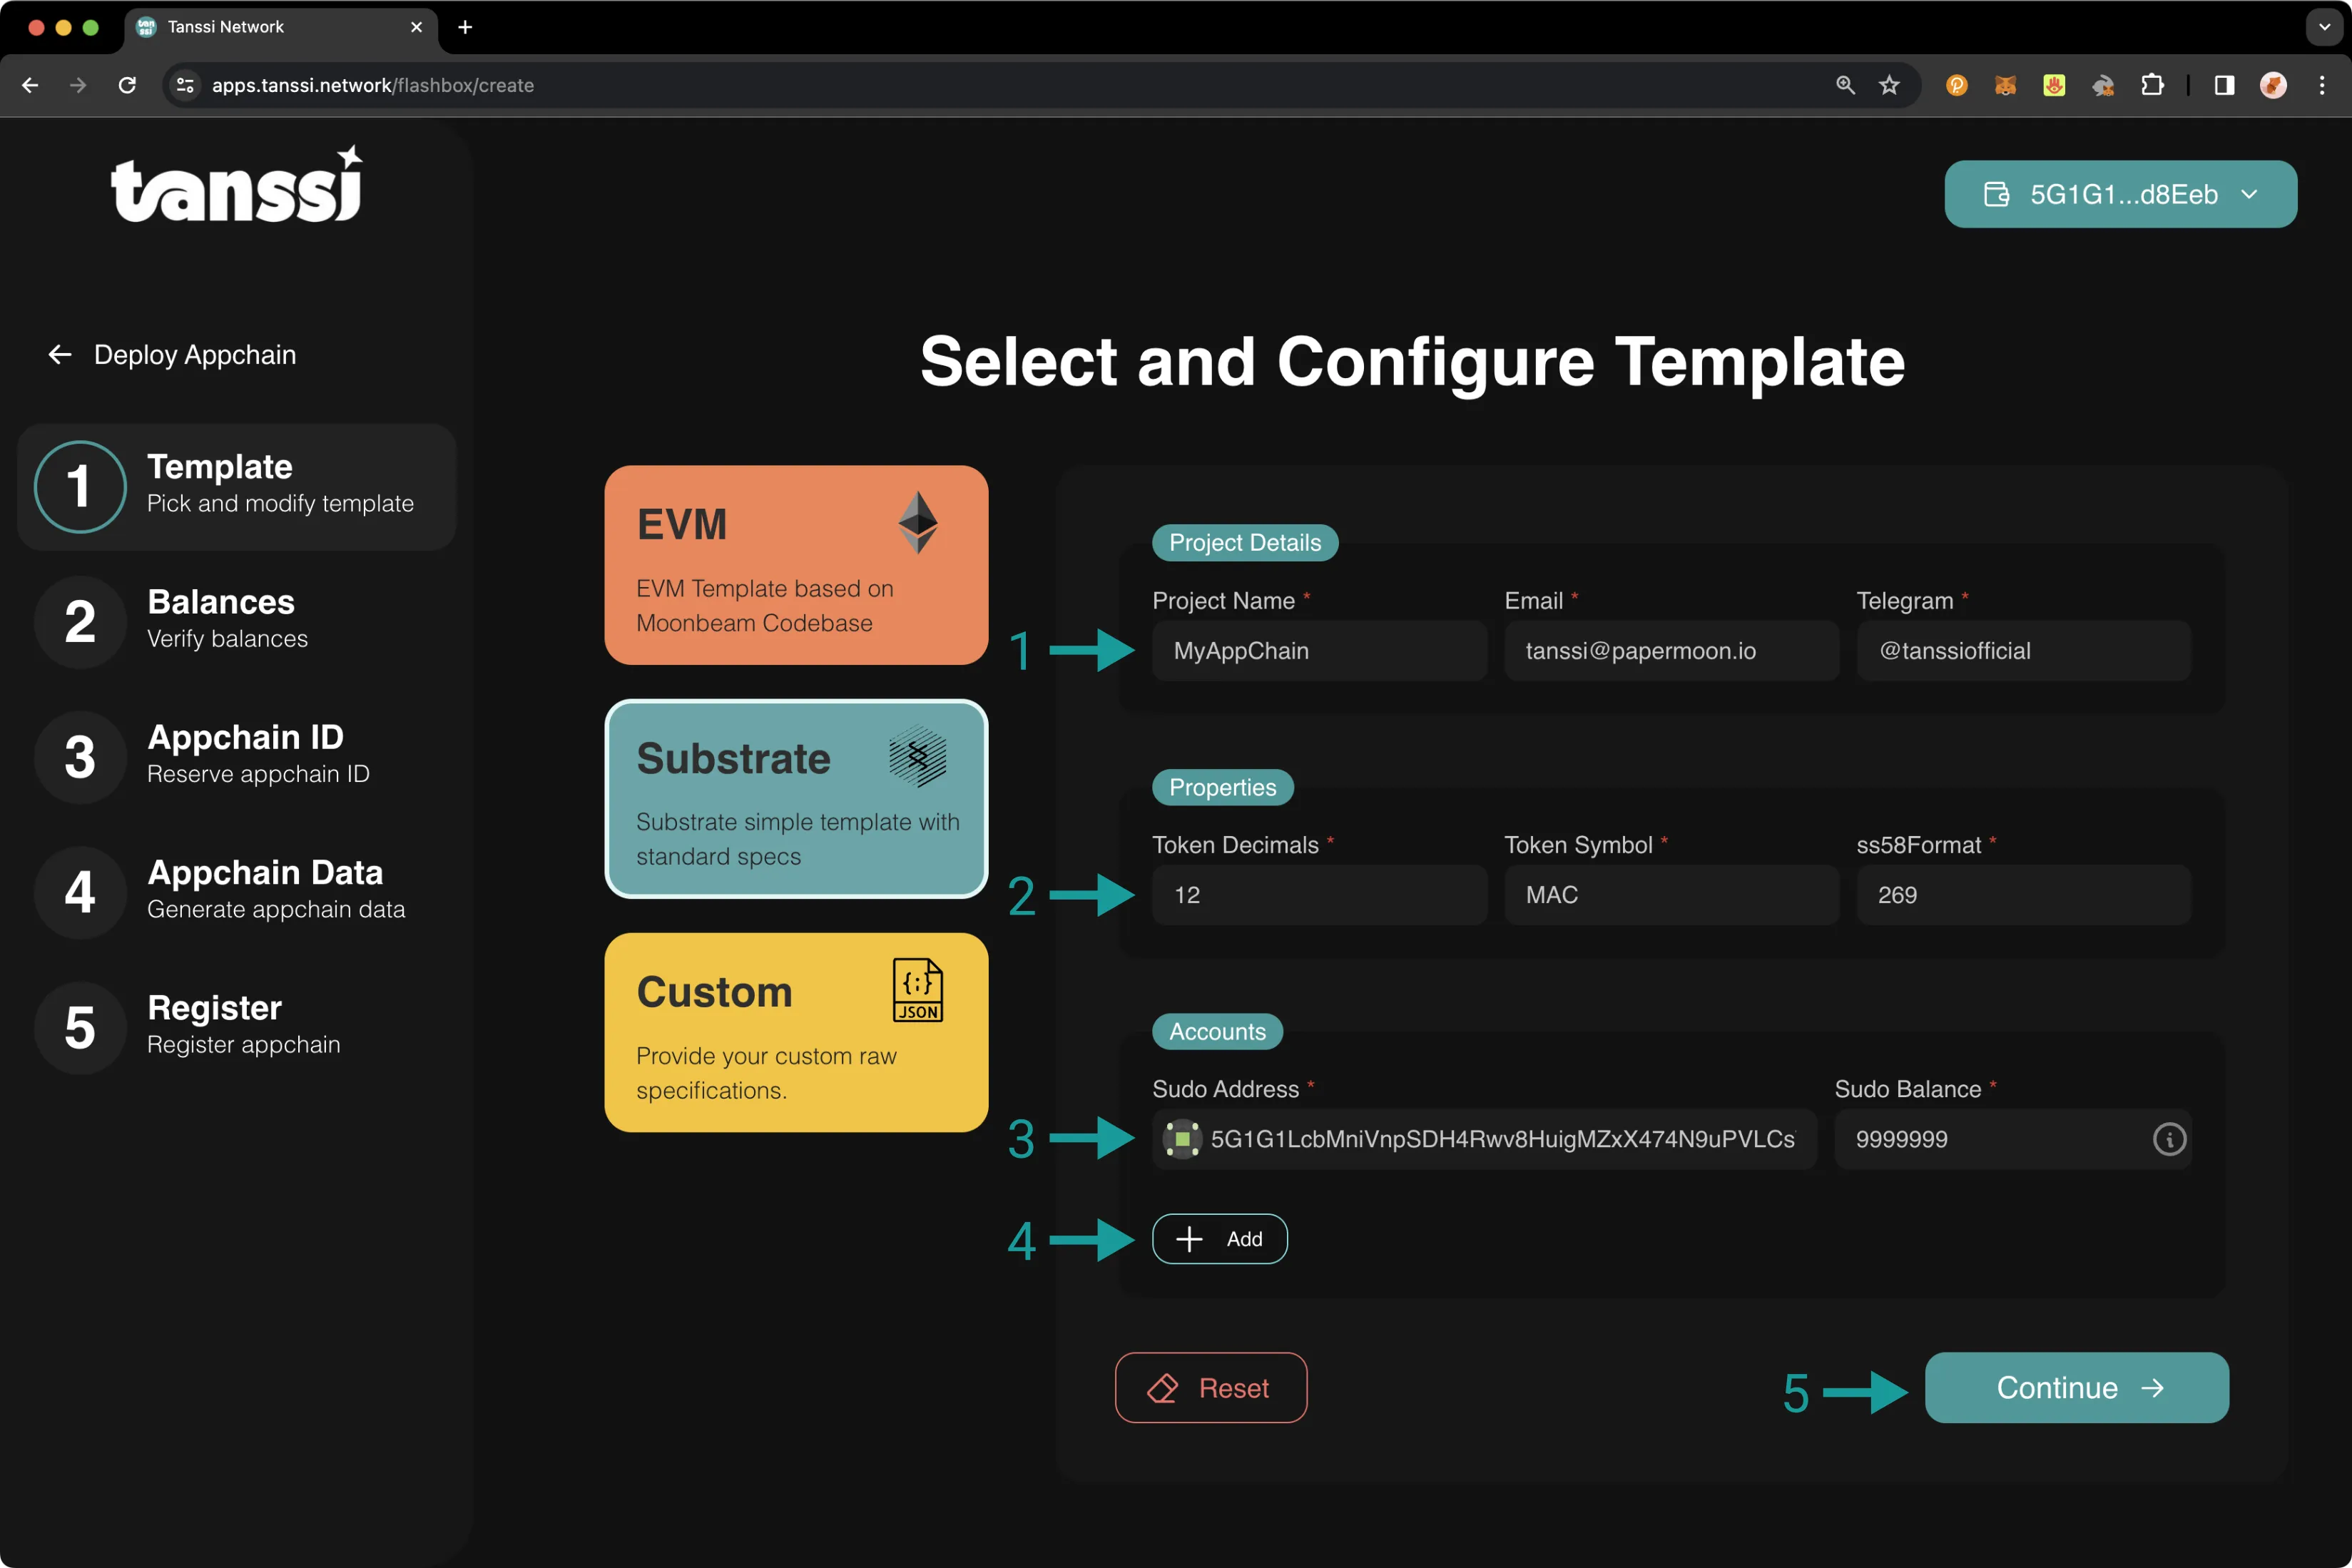Select step 4 Appchain Data

(x=237, y=892)
